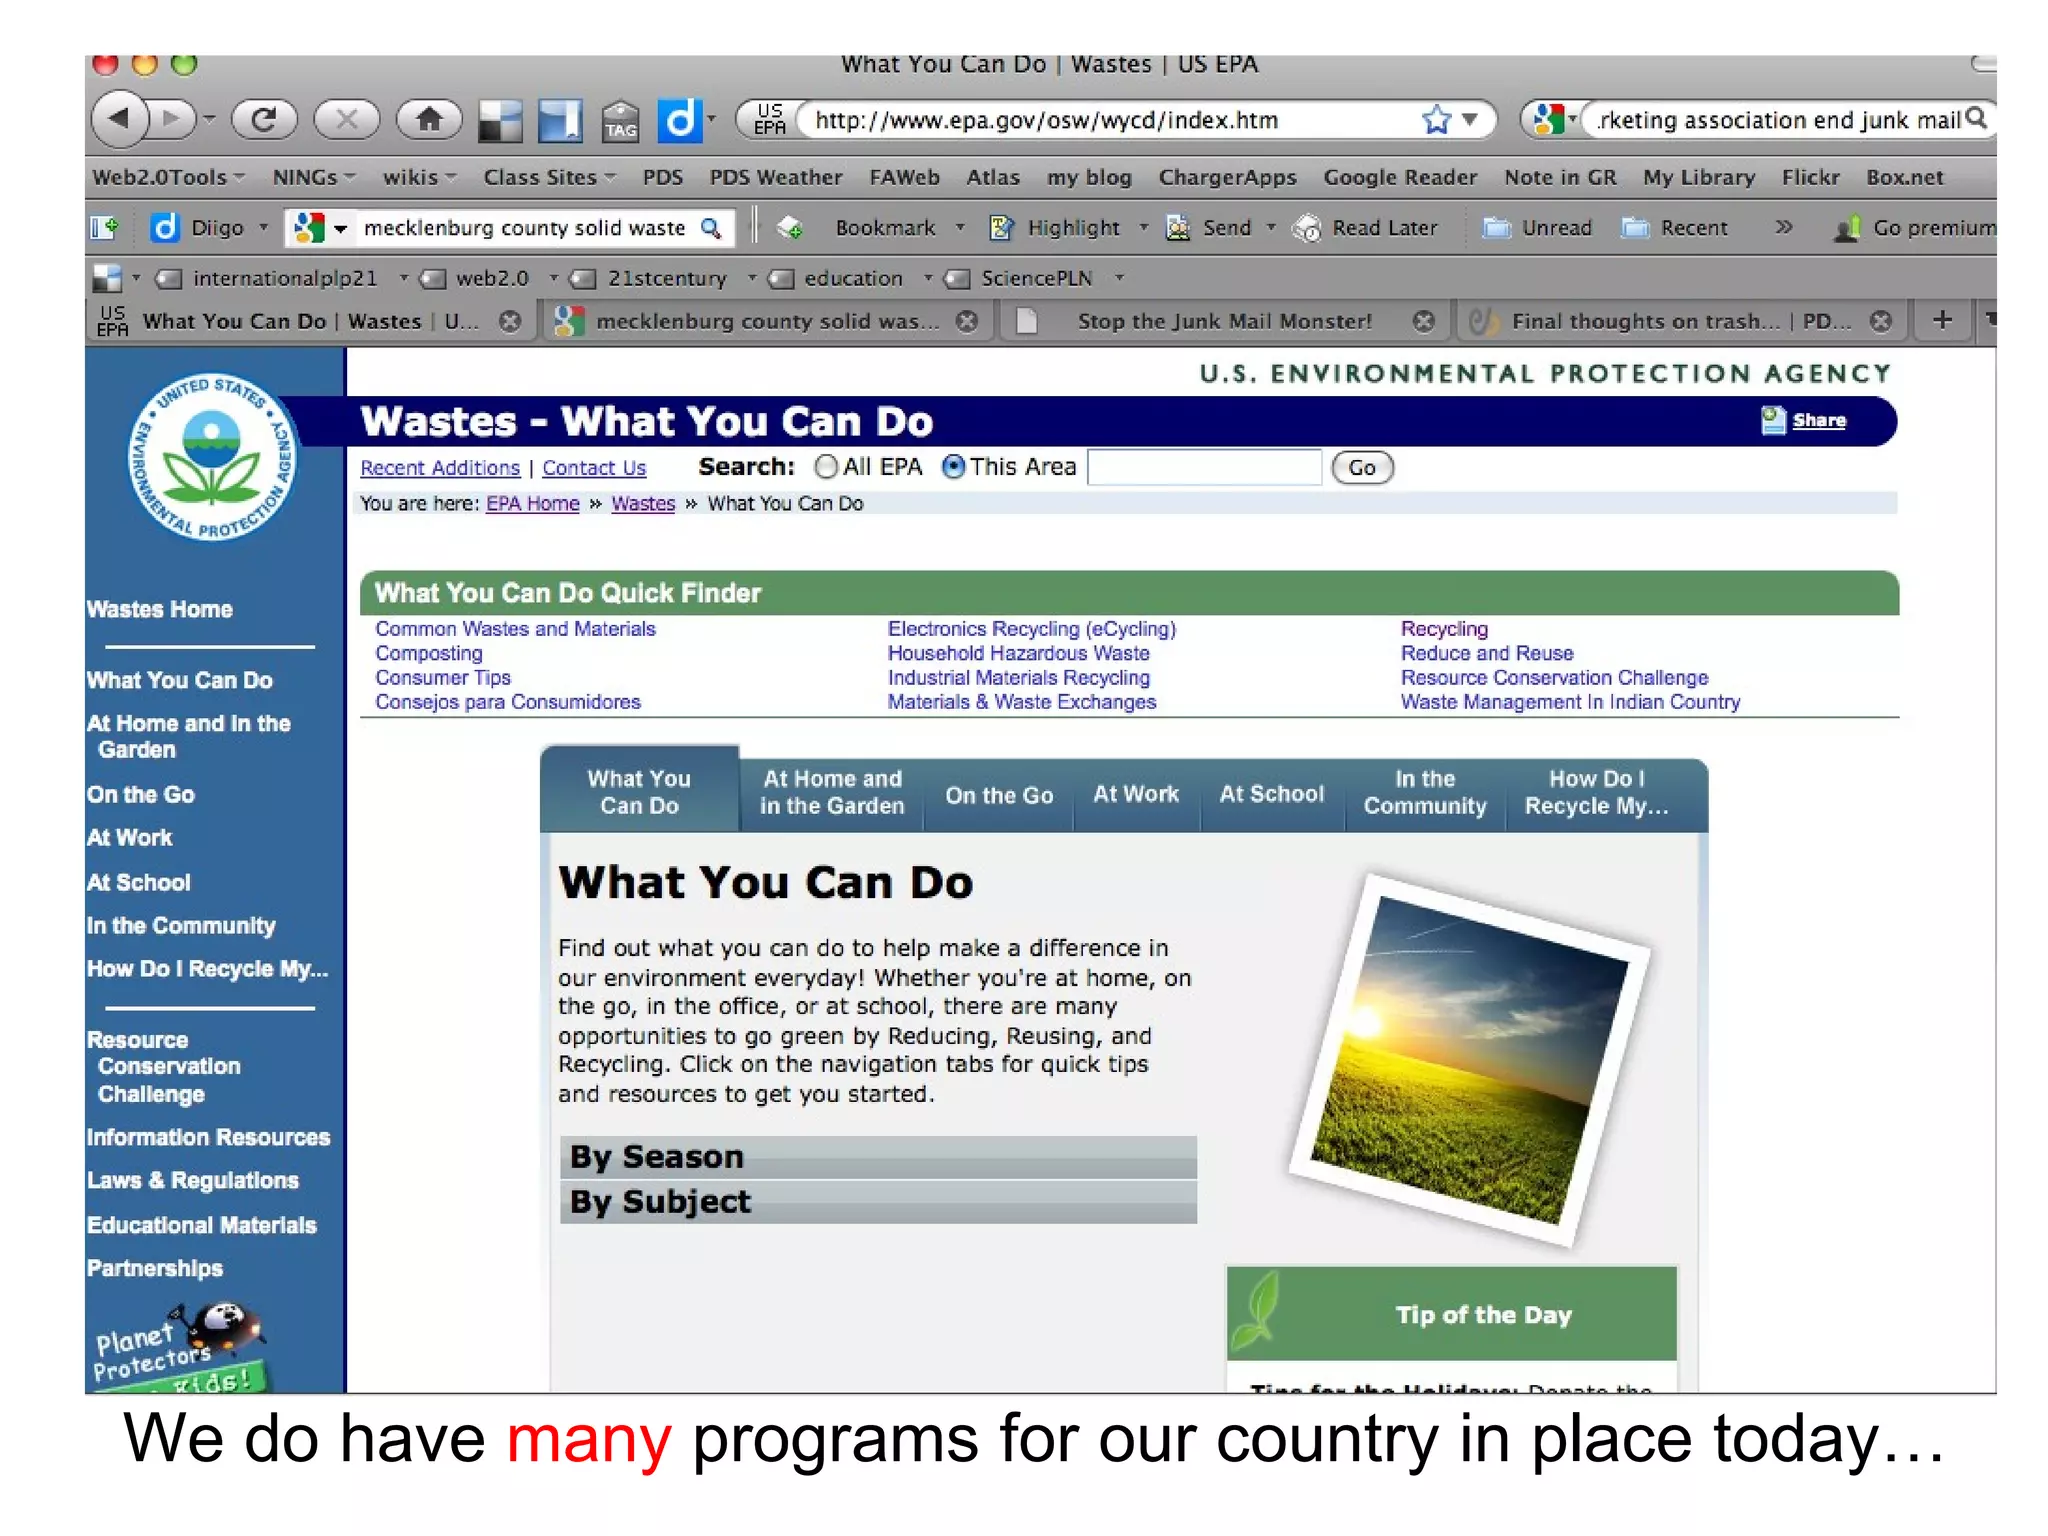The width and height of the screenshot is (2048, 1536).
Task: Open the On the Go page tab
Action: point(999,796)
